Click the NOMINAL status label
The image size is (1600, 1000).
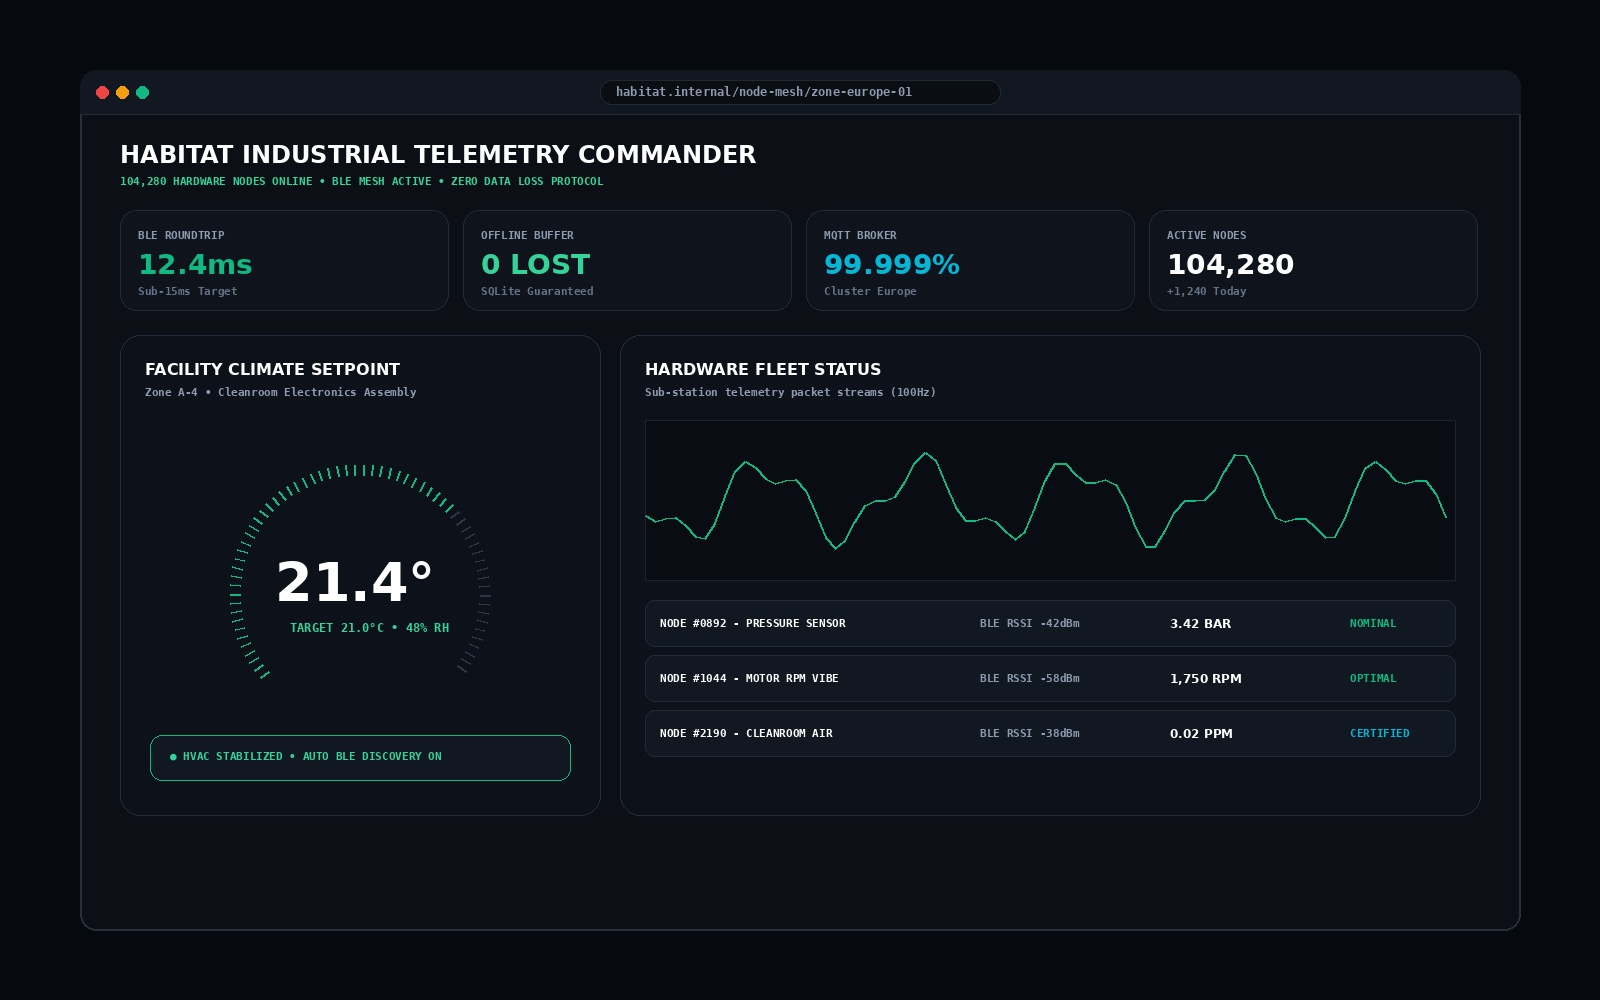pos(1373,624)
